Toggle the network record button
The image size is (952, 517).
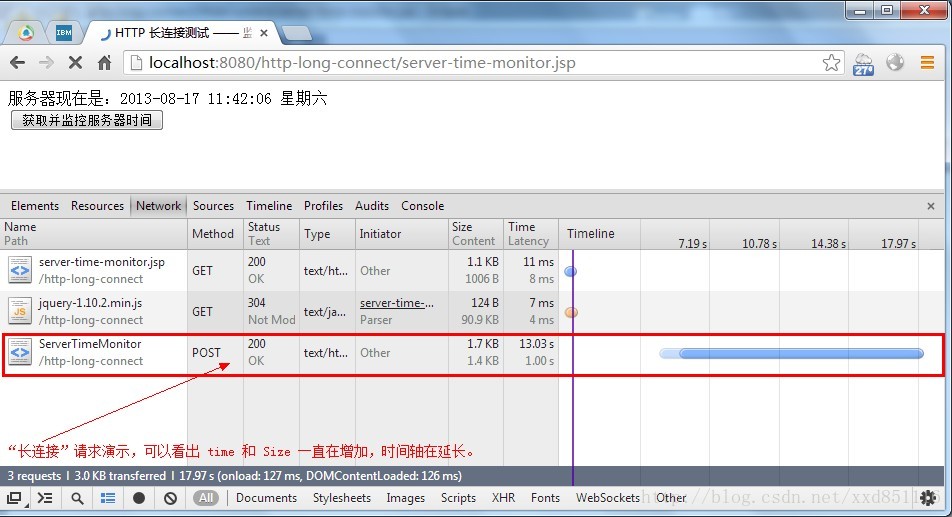(139, 498)
